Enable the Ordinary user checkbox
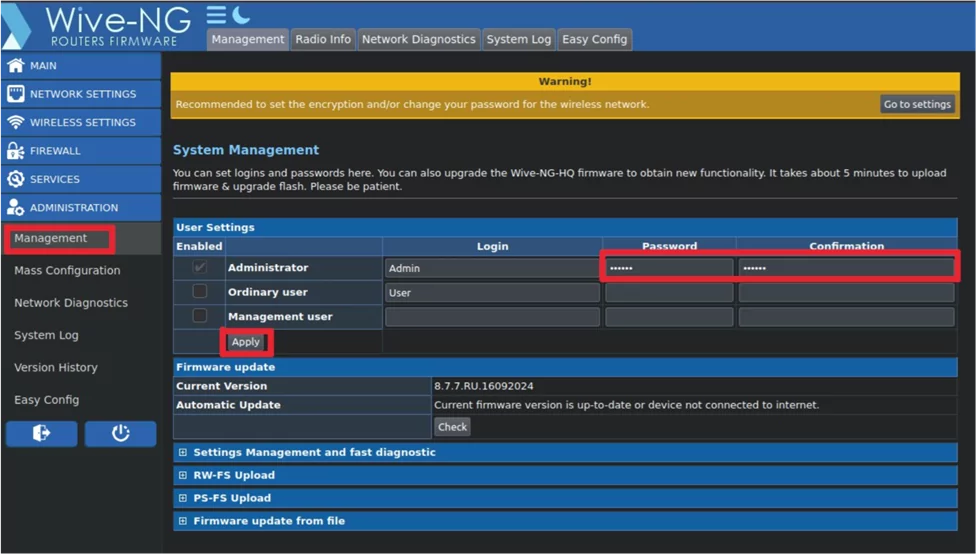 point(200,292)
